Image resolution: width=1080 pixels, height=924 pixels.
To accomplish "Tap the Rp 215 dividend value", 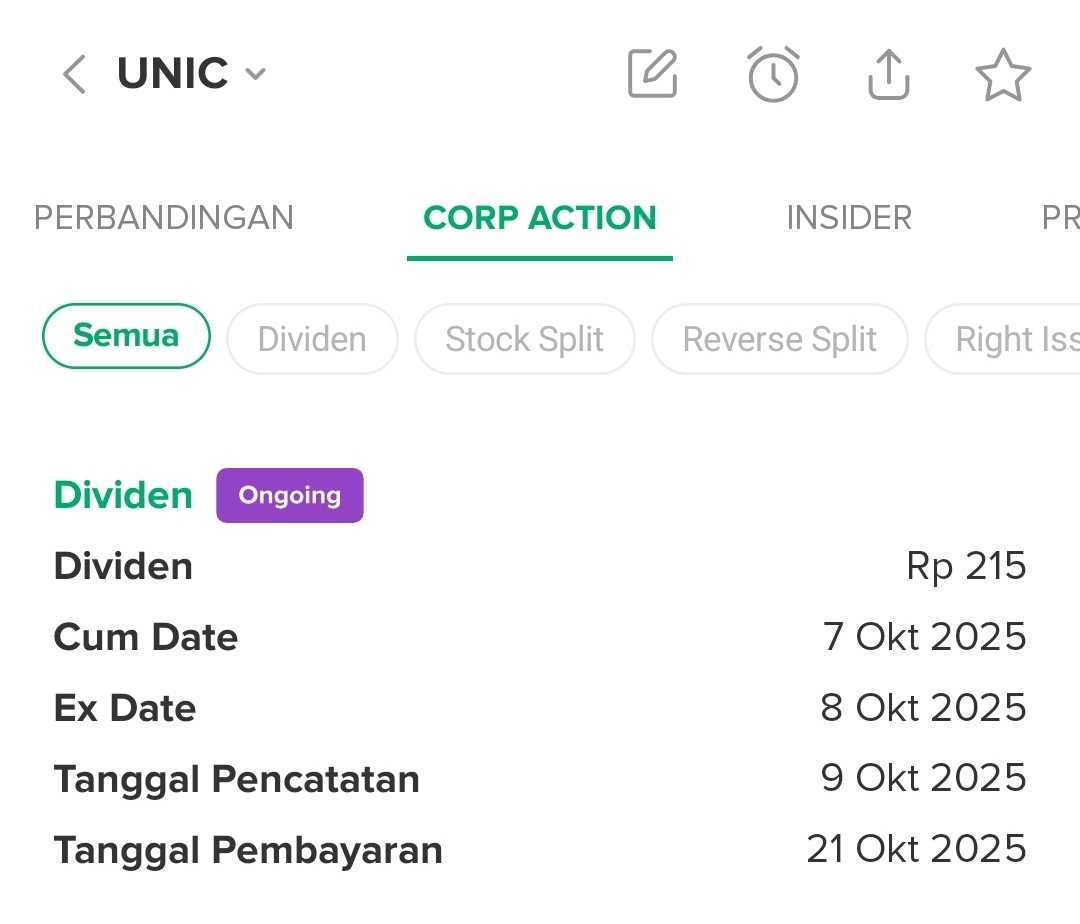I will click(966, 566).
